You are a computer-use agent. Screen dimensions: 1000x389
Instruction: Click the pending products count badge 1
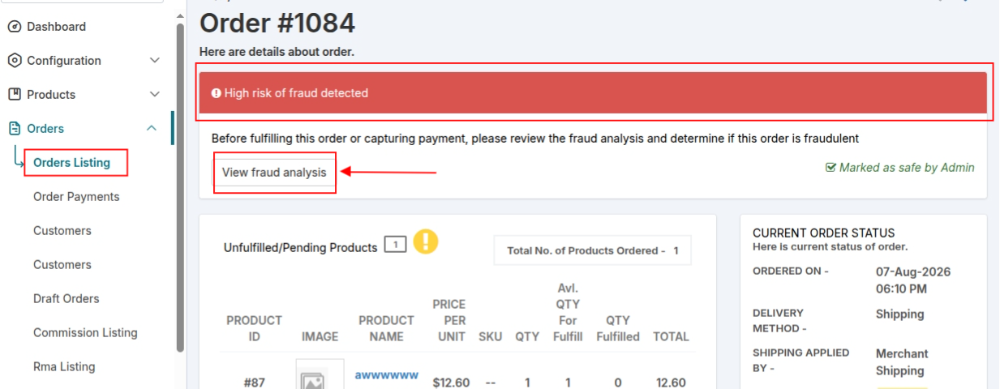tap(395, 244)
